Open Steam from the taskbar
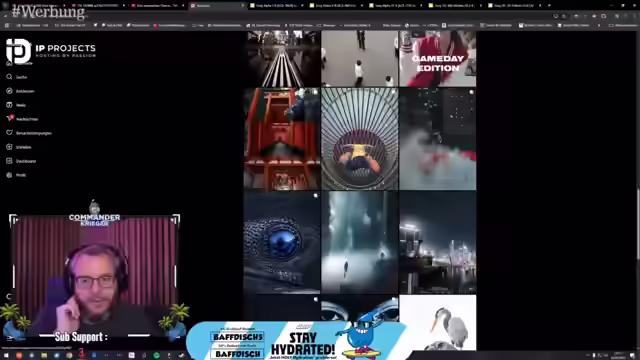 point(181,356)
